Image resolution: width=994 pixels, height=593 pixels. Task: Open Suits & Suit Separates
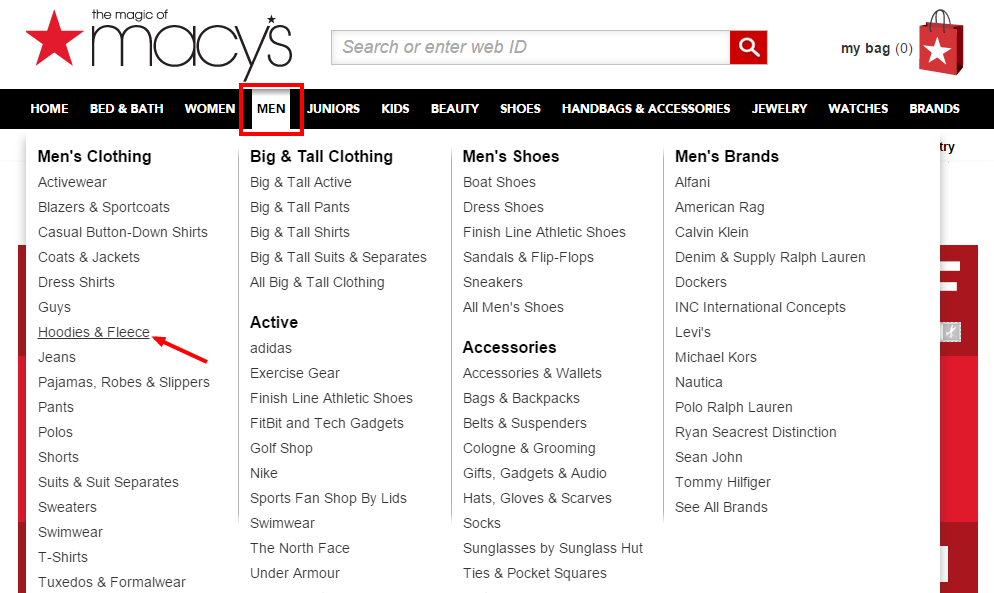(x=108, y=482)
